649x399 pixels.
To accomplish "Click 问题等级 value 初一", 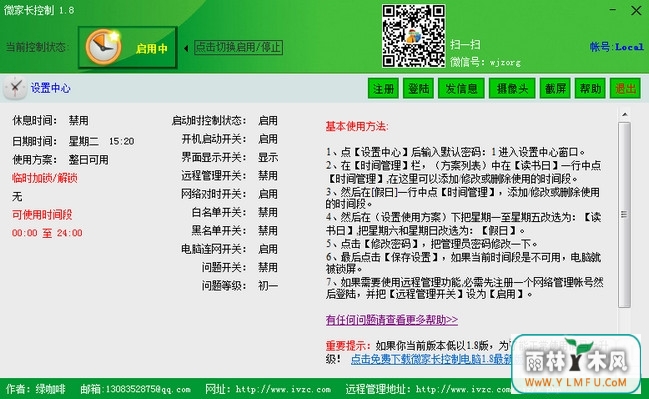I will point(268,285).
